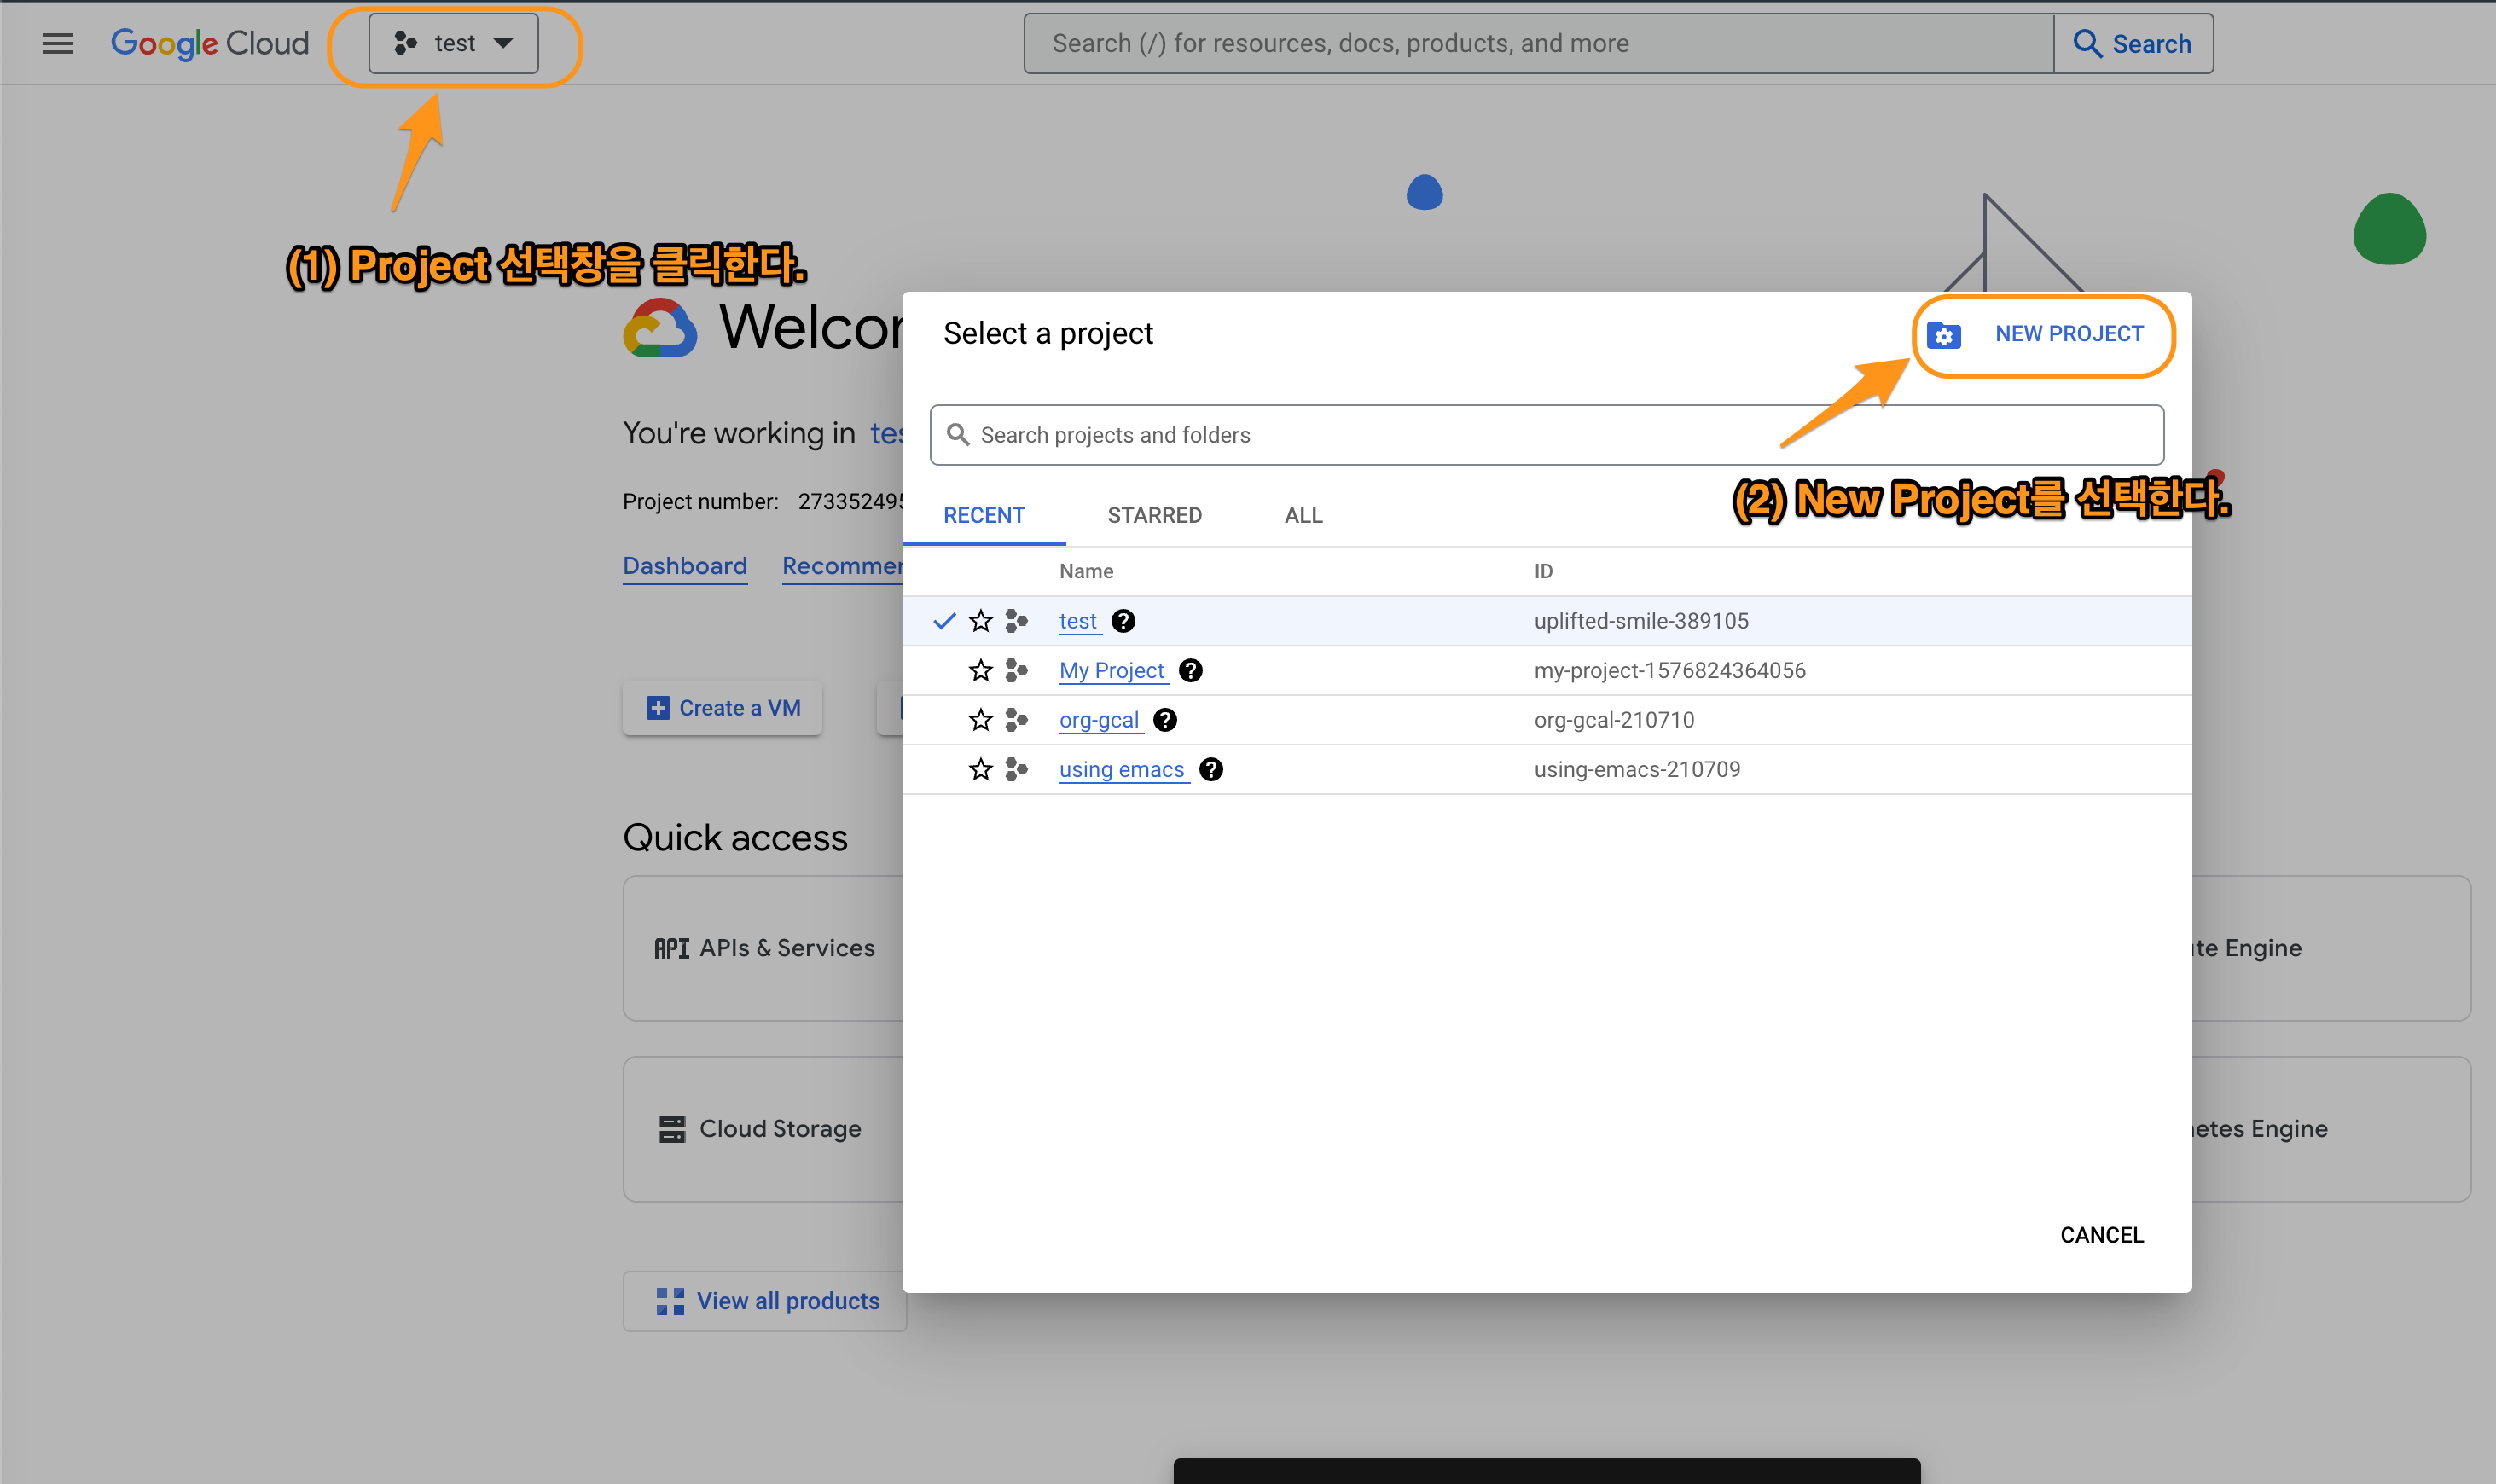Click help icon beside My Project
Screen dimensions: 2496x1484
[1190, 670]
